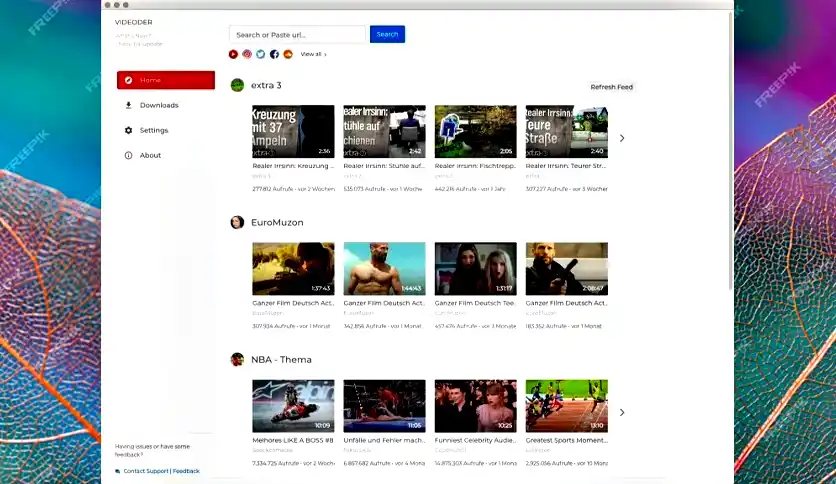The image size is (836, 484).
Task: Open the Teure Straße video thumbnail
Action: pyautogui.click(x=567, y=132)
